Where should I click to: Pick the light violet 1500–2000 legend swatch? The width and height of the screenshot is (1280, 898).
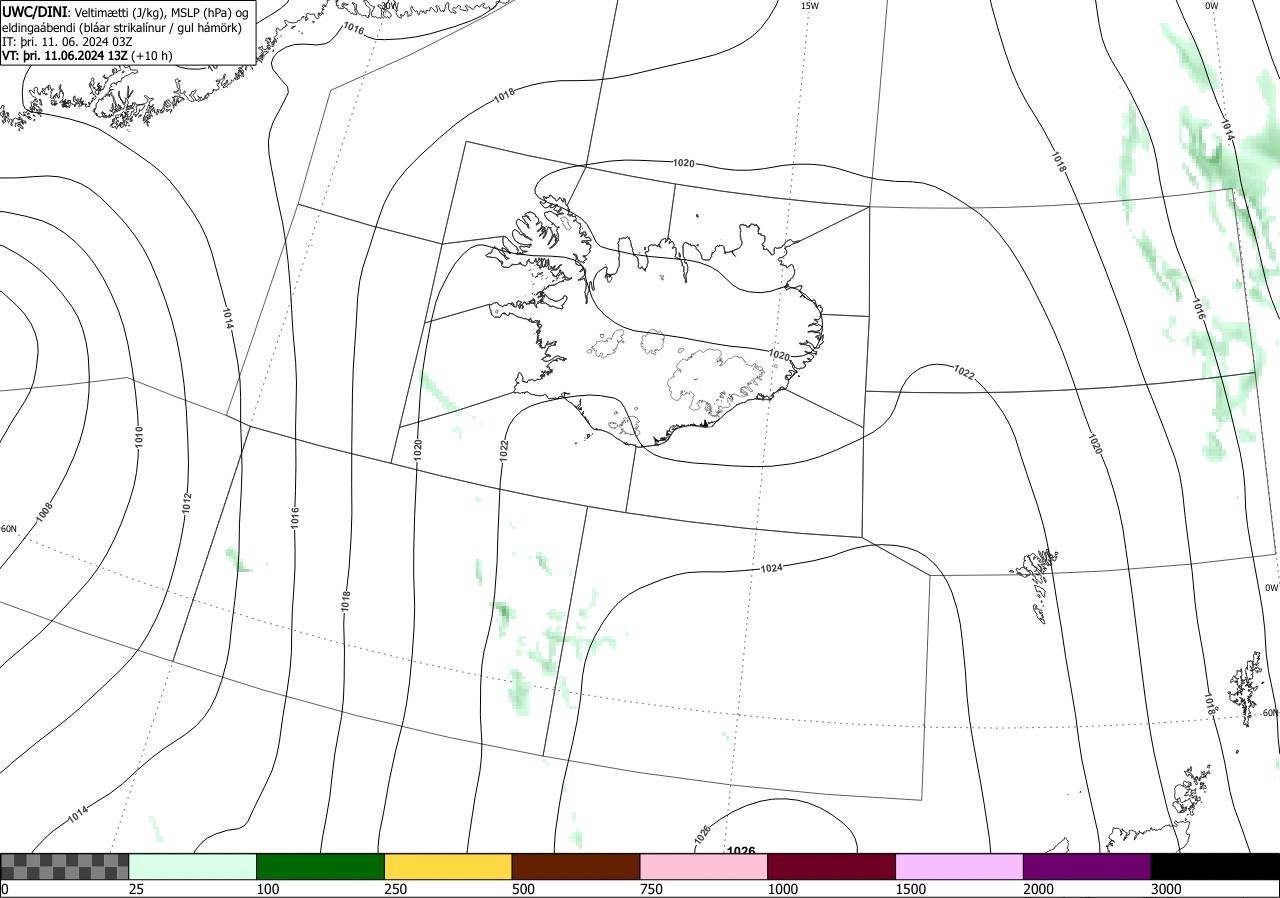pyautogui.click(x=959, y=866)
